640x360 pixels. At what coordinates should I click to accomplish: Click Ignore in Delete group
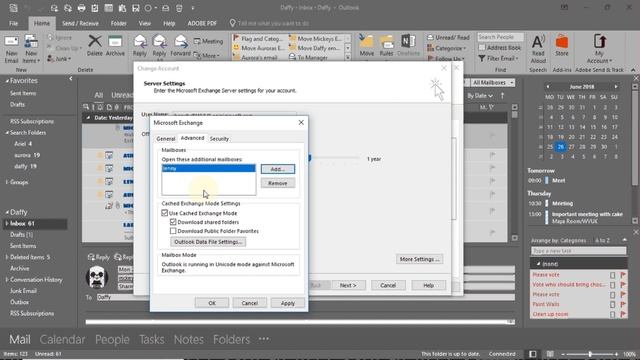point(60,38)
